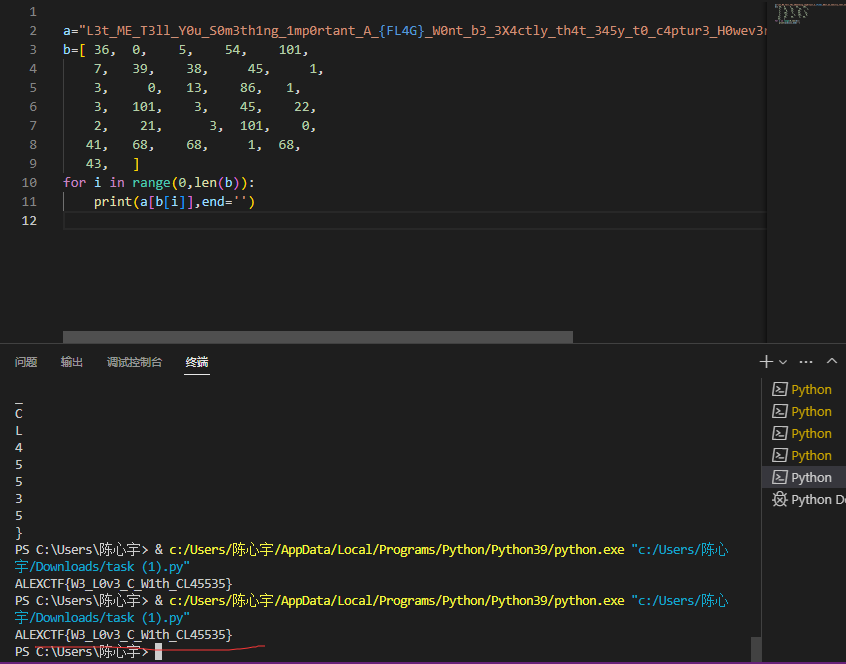Click the editor's horizontal scrollbar thumb
The width and height of the screenshot is (846, 664).
[x=317, y=338]
